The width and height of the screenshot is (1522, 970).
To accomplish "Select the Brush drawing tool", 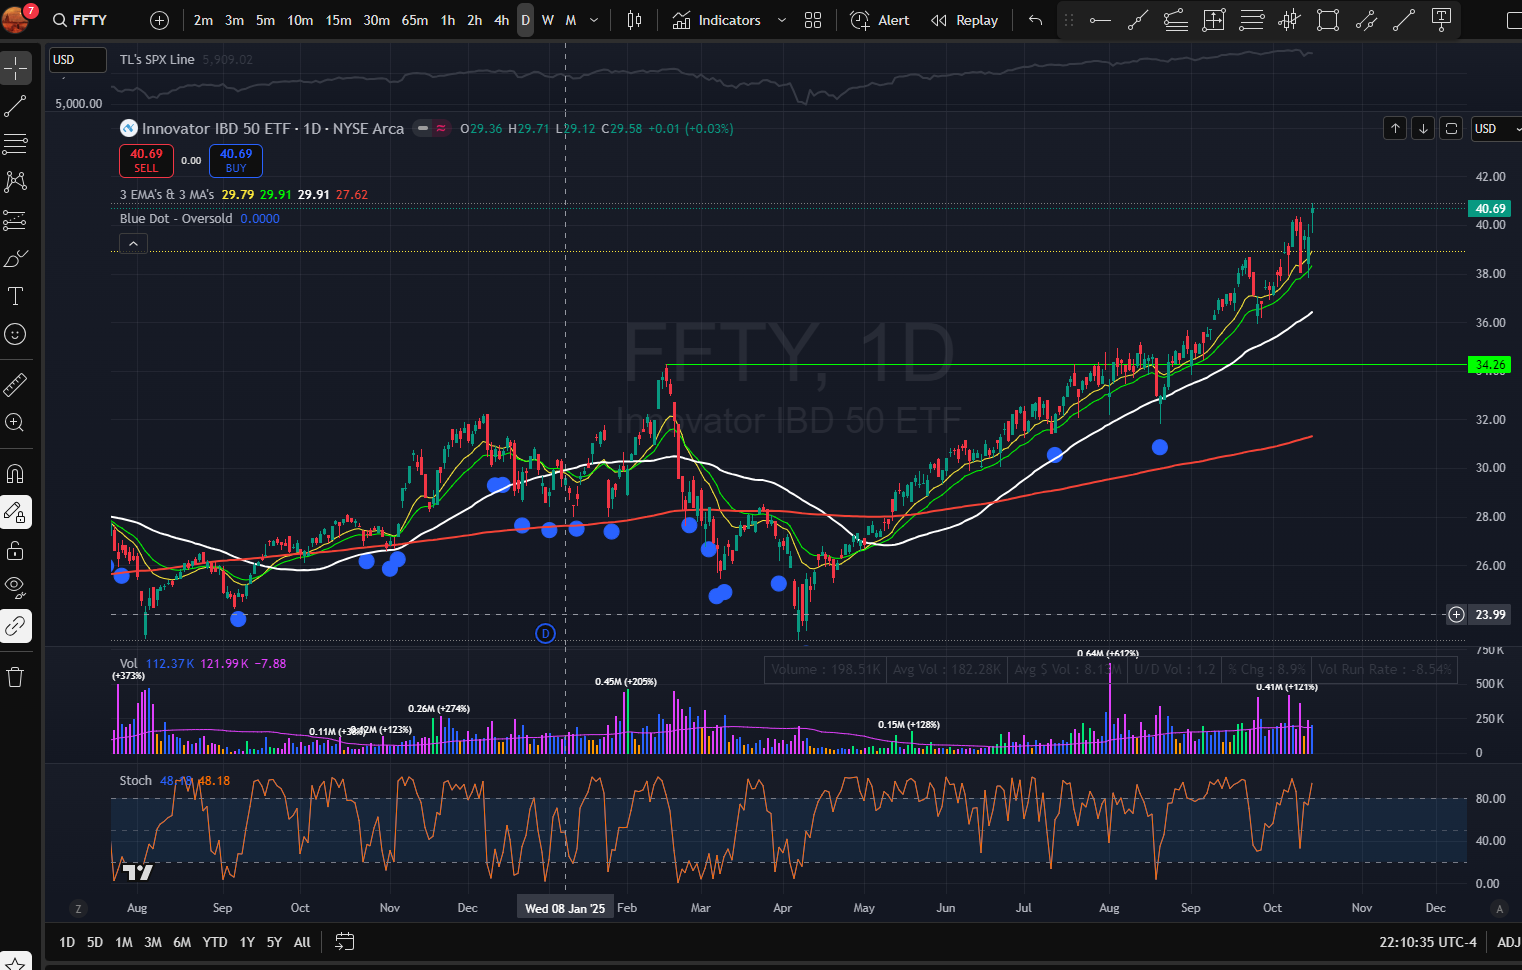I will tap(16, 258).
